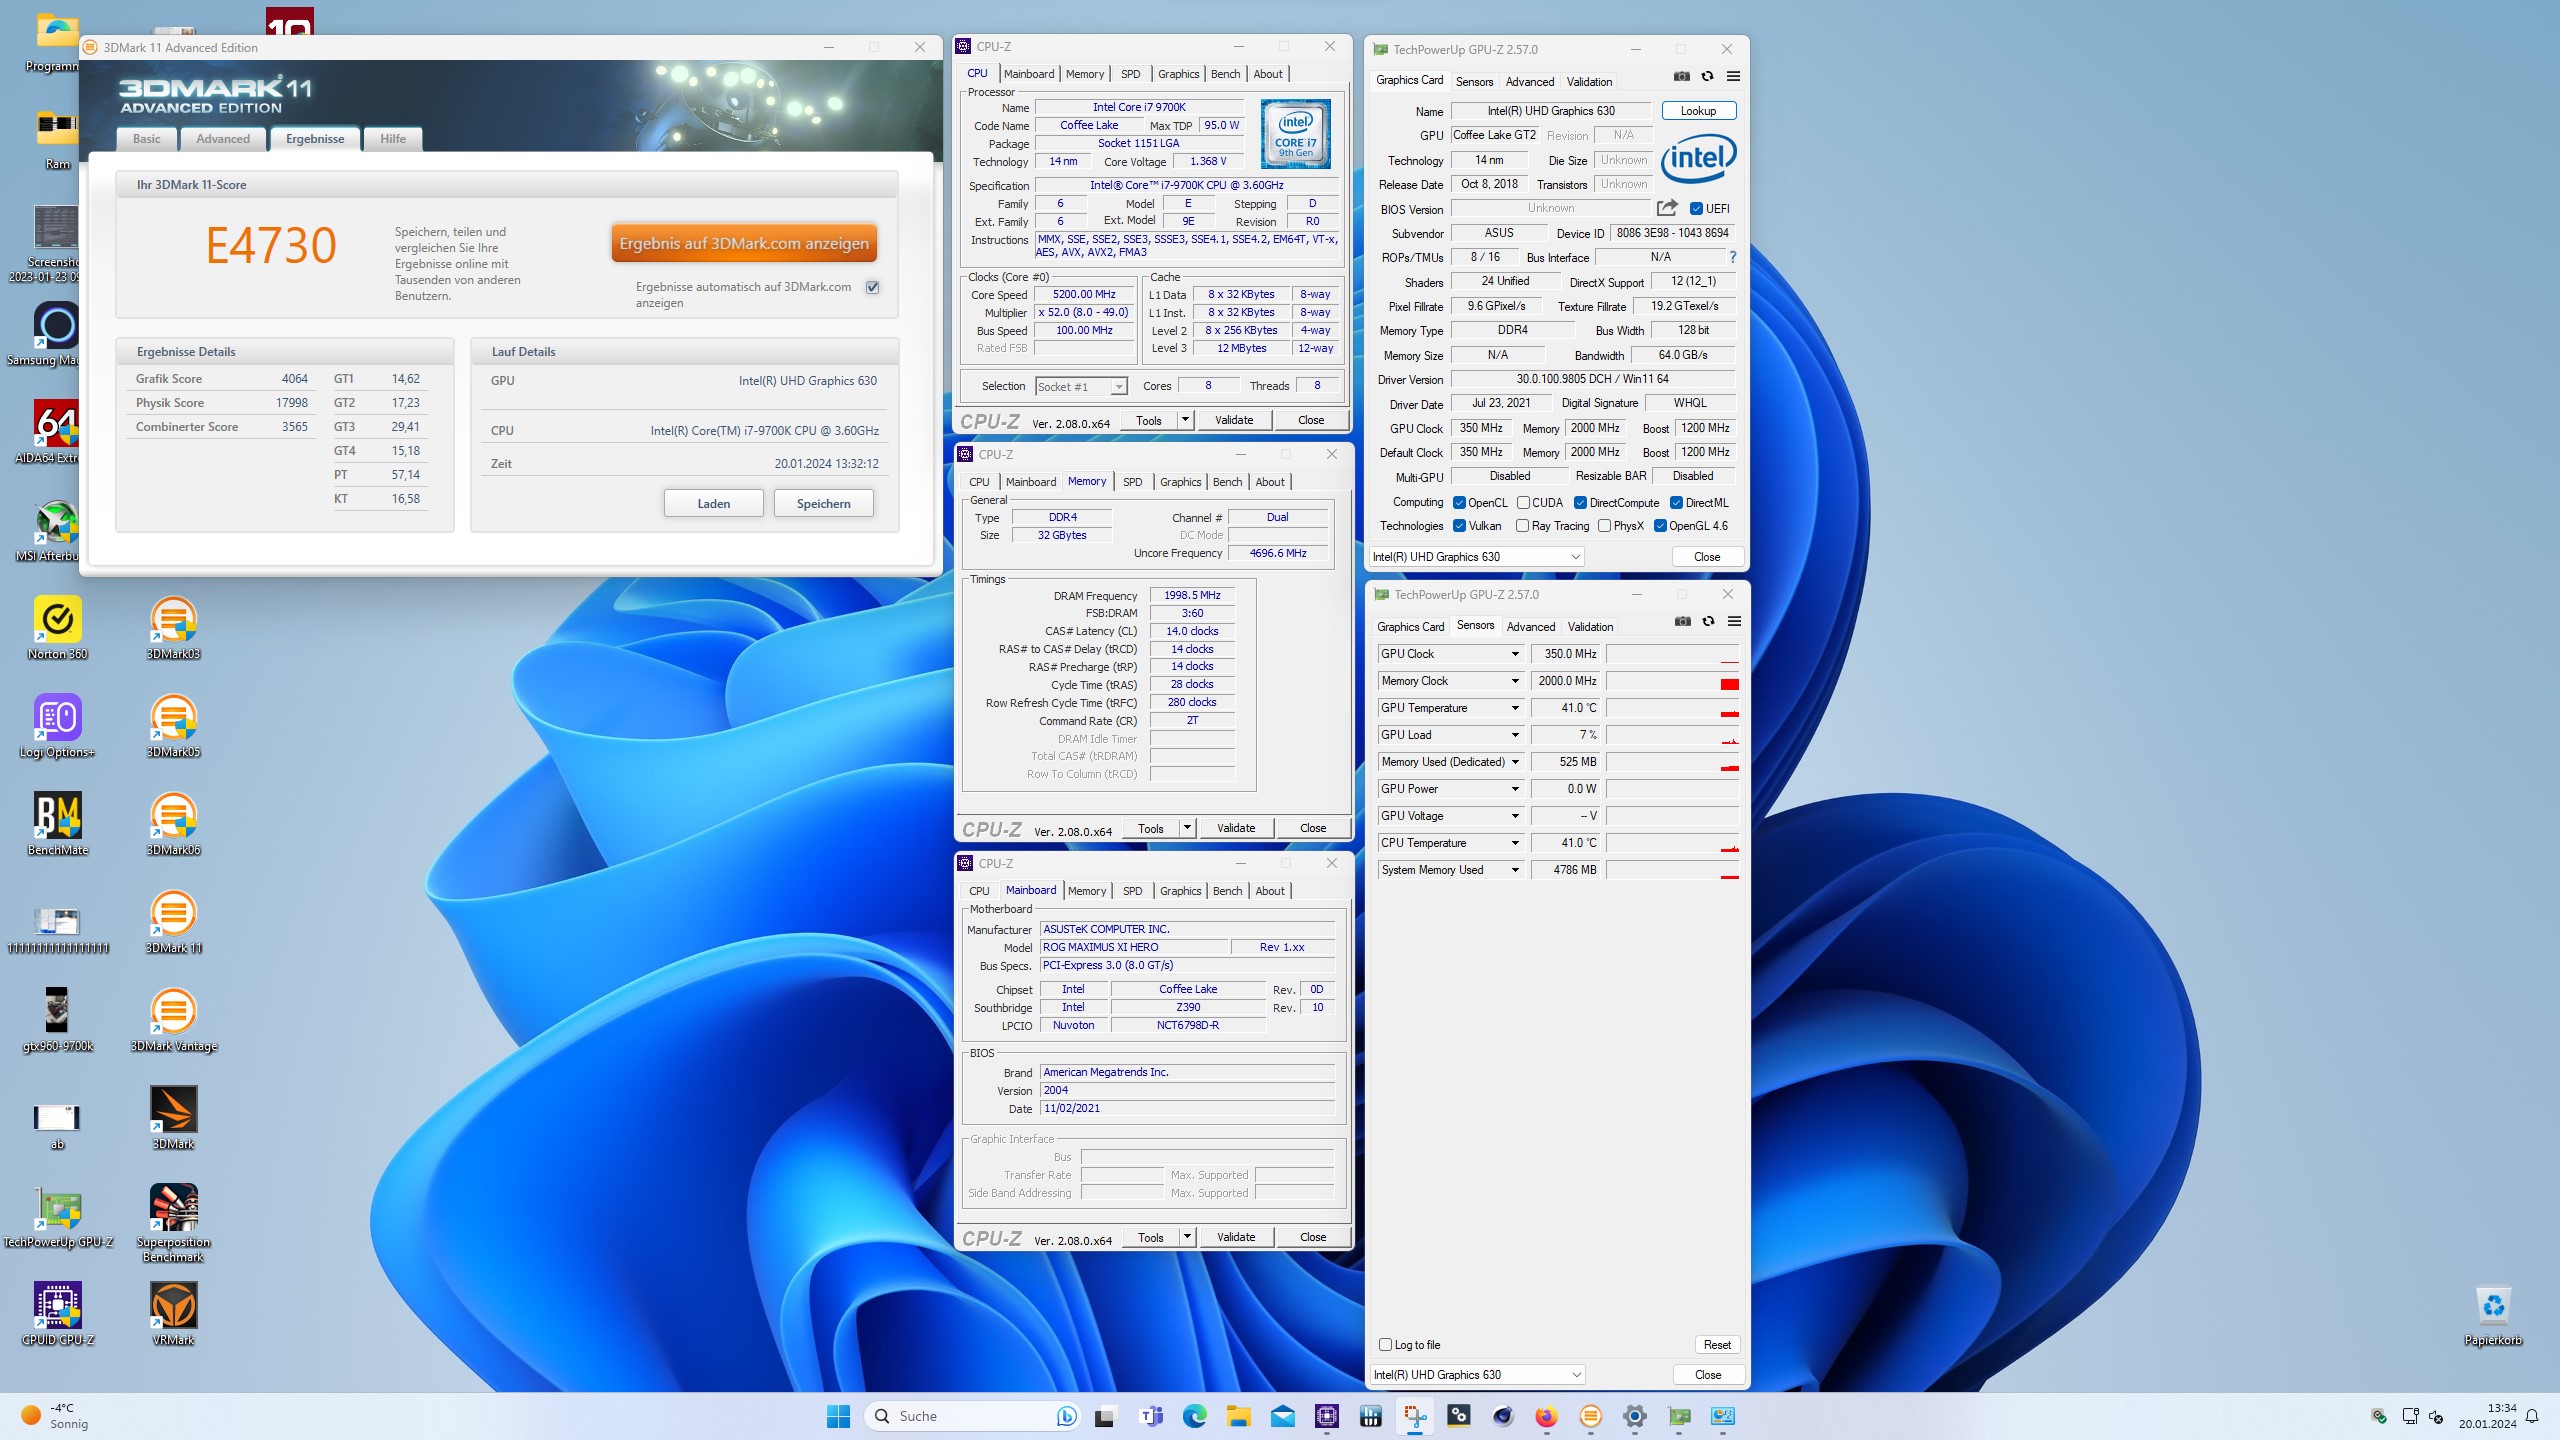Open the GPU Load sensor dropdown
Viewport: 2560px width, 1440px height.
coord(1515,735)
